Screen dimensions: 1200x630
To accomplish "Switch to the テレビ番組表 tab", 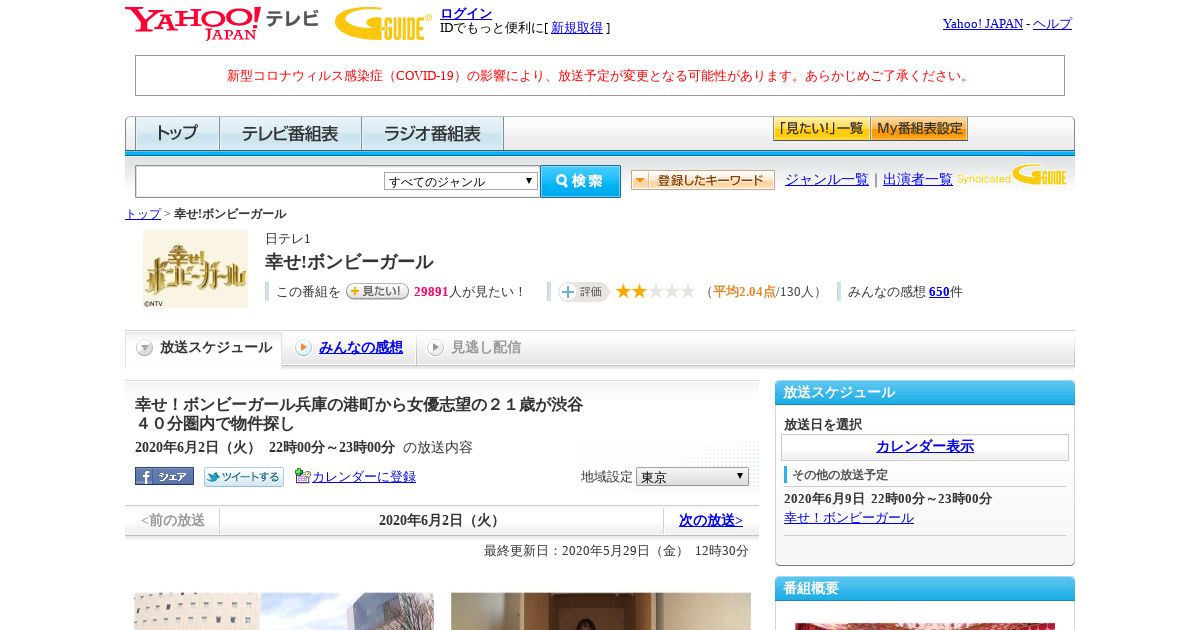I will pyautogui.click(x=290, y=133).
